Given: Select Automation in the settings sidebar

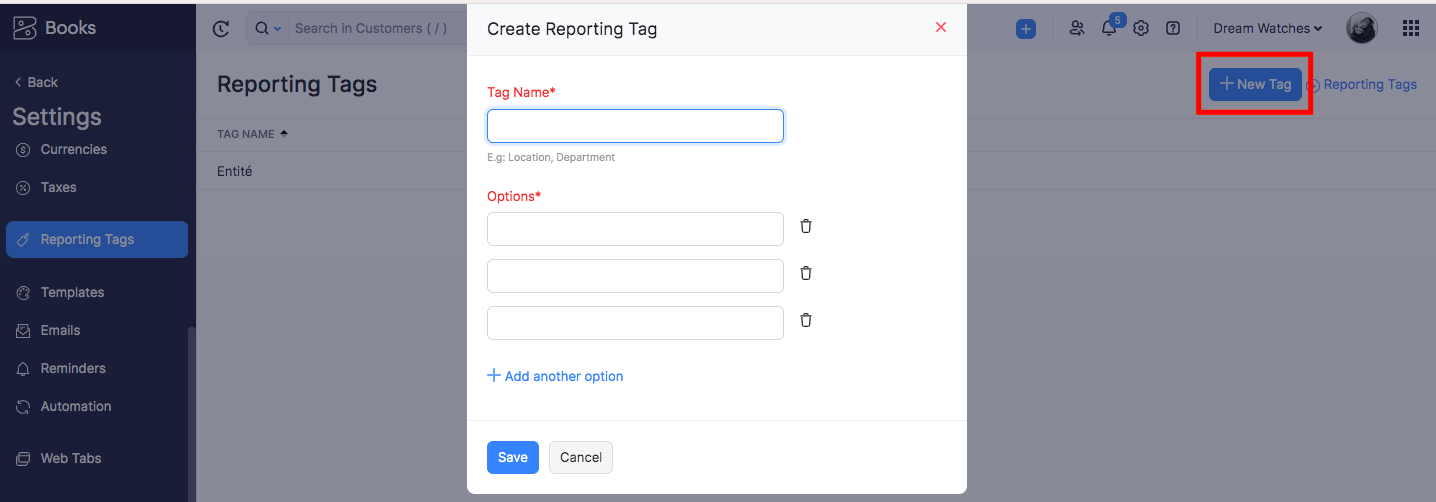Looking at the screenshot, I should point(76,406).
